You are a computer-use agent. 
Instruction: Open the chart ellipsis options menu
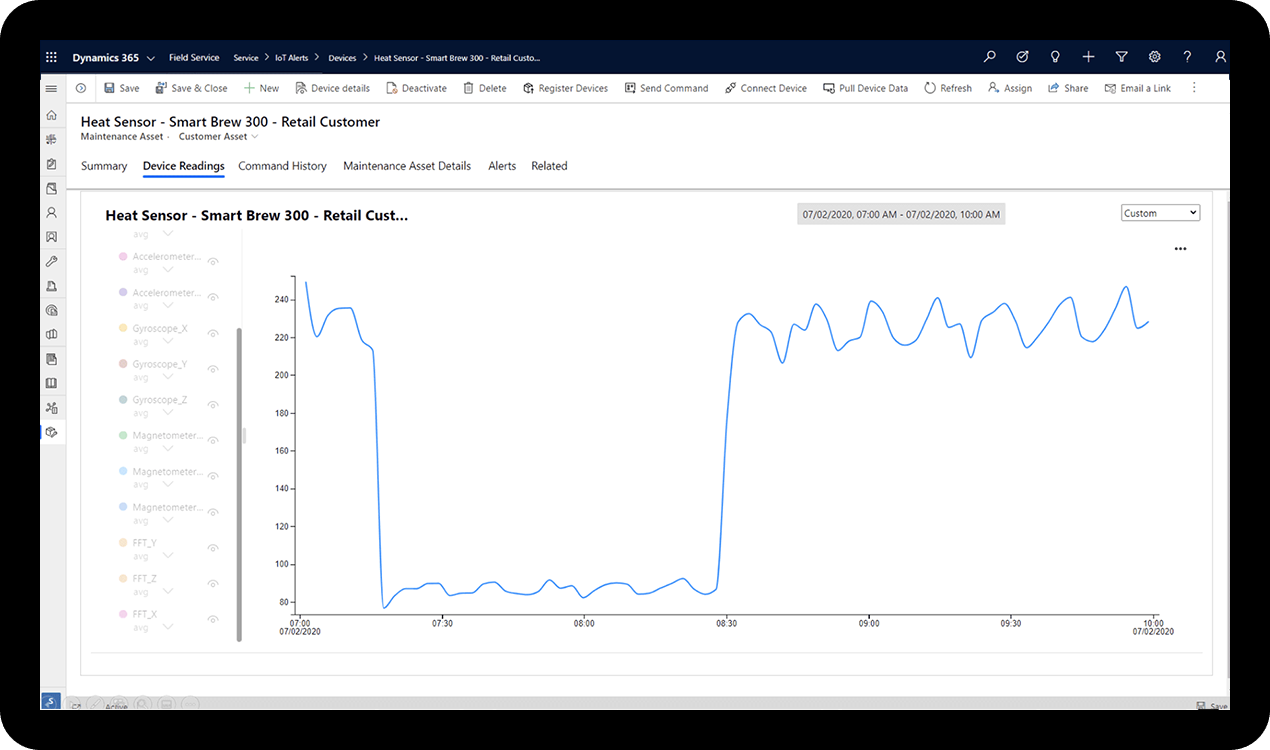coord(1180,249)
